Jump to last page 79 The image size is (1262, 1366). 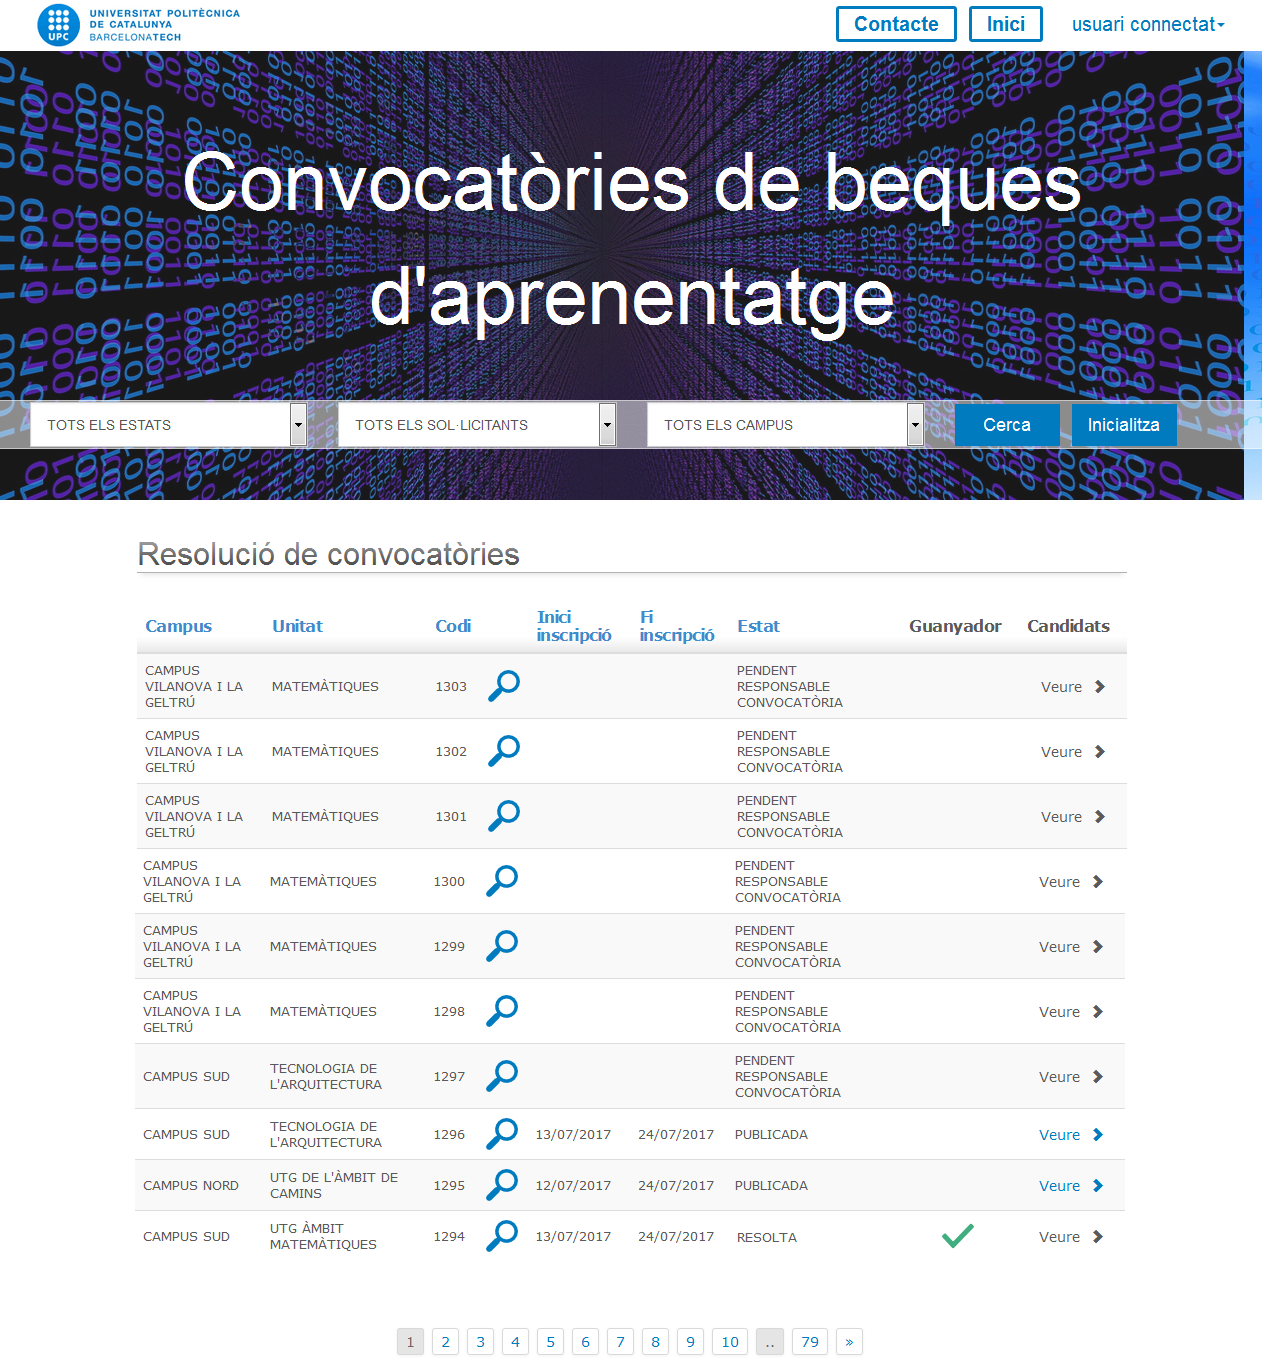tap(810, 1342)
